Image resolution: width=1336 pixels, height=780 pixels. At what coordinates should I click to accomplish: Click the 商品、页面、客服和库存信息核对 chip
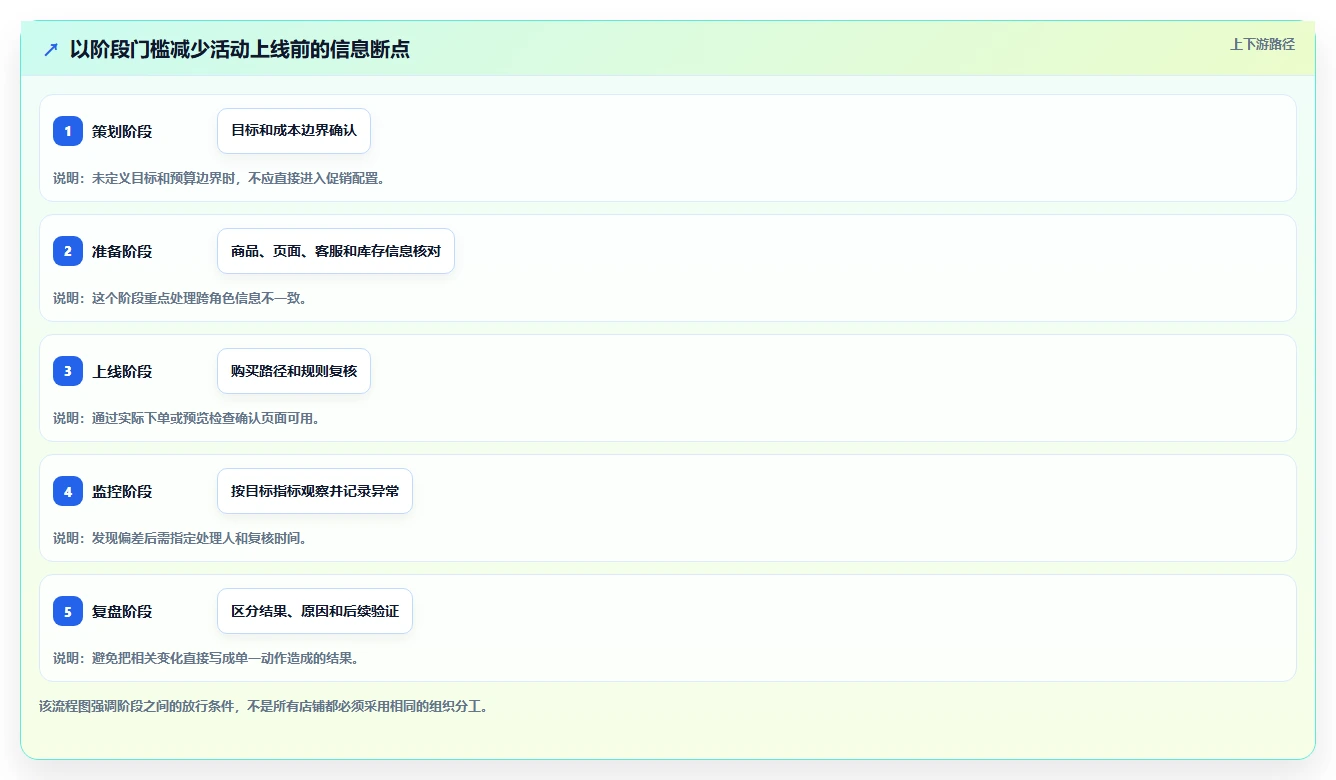[x=336, y=251]
